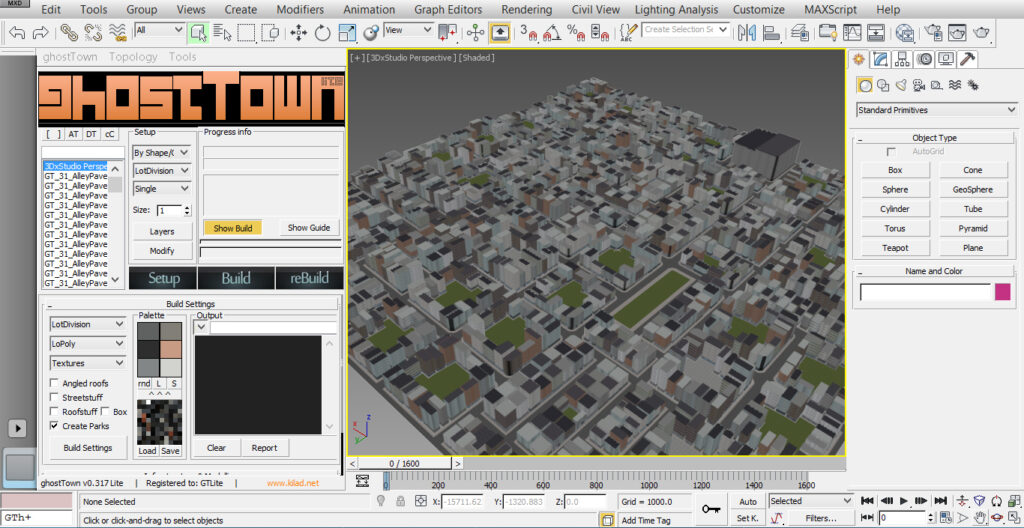Open the Rendering menu
This screenshot has height=528, width=1024.
point(526,10)
